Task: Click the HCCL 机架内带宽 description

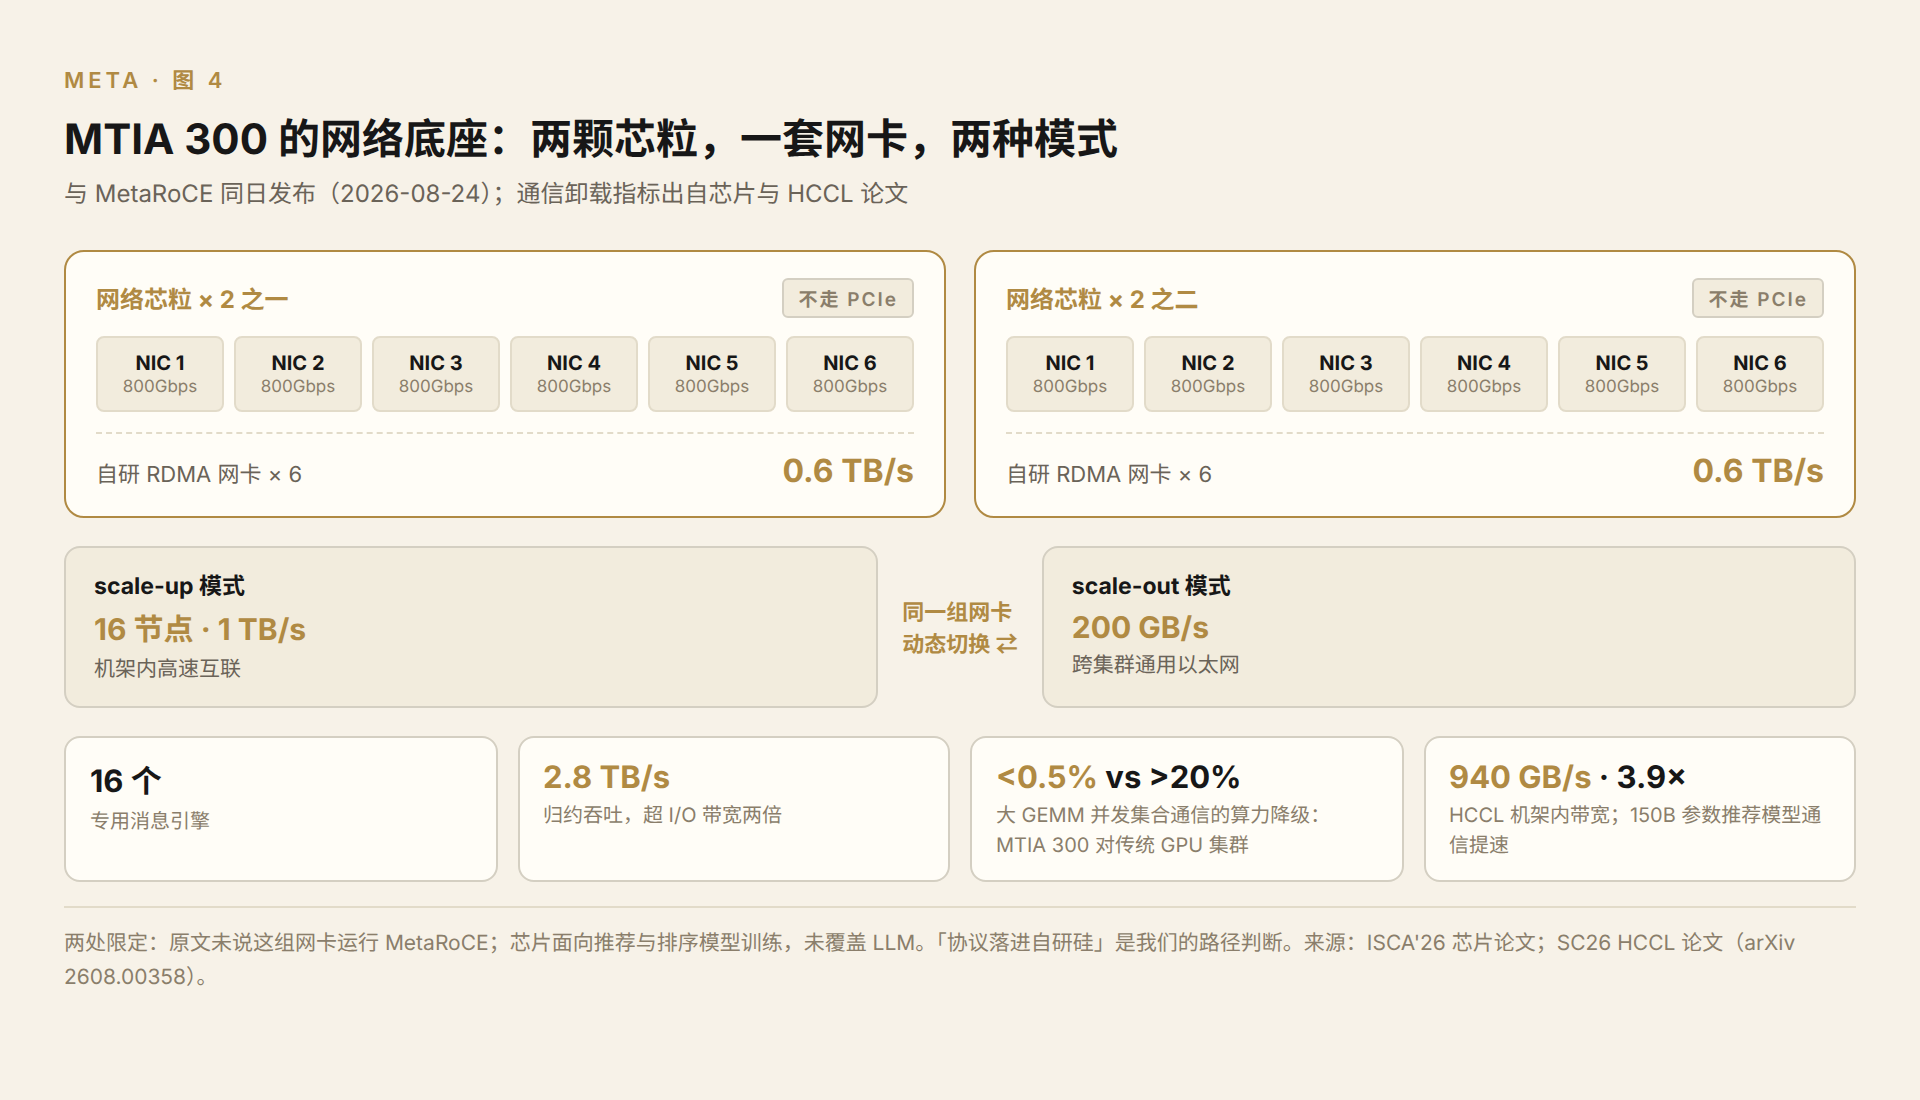Action: point(1635,830)
